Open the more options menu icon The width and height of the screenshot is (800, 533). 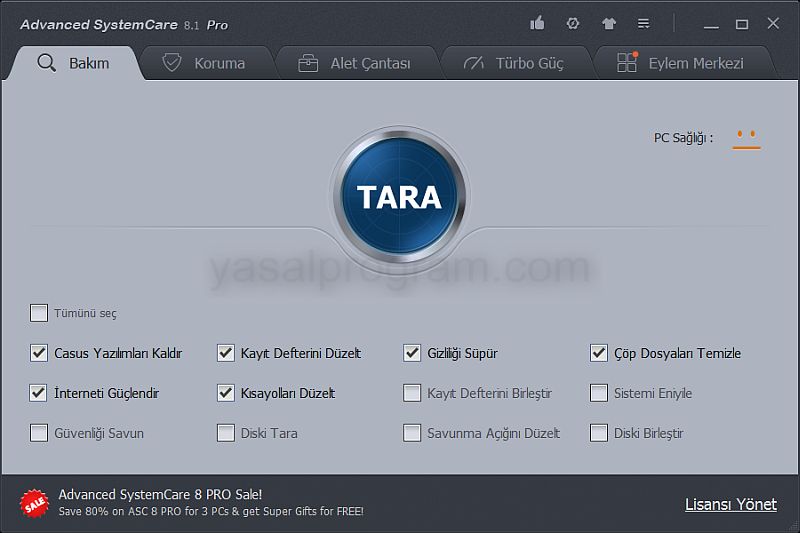[644, 23]
